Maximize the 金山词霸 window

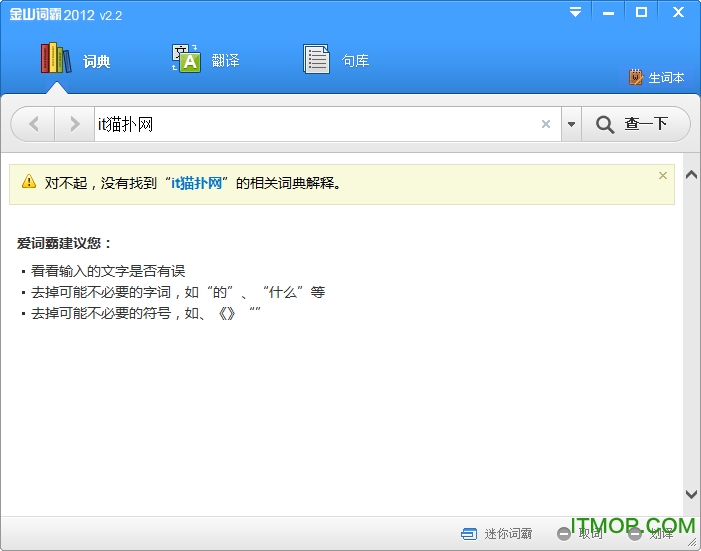pos(641,12)
